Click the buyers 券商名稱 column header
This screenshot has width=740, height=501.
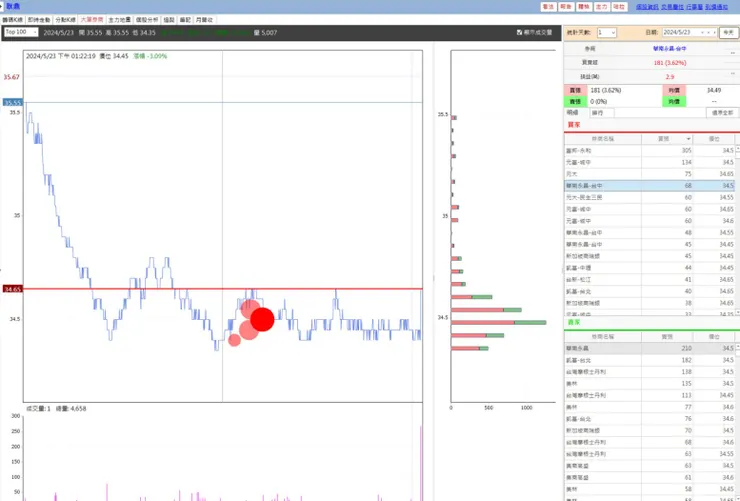point(603,139)
